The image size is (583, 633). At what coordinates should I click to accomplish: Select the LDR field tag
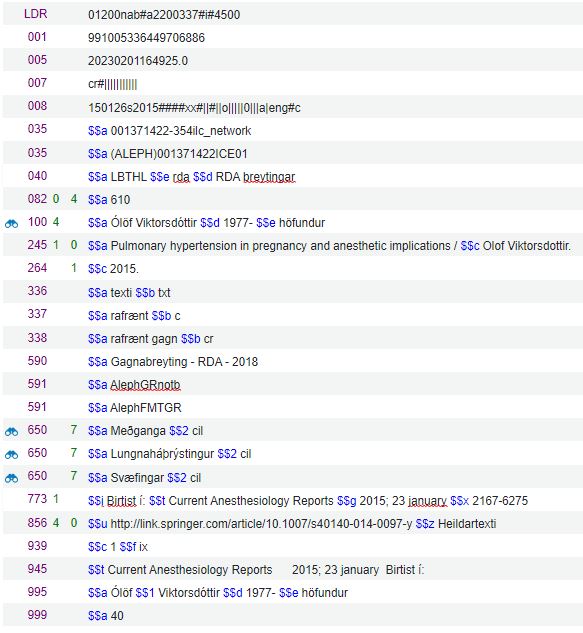pos(36,14)
